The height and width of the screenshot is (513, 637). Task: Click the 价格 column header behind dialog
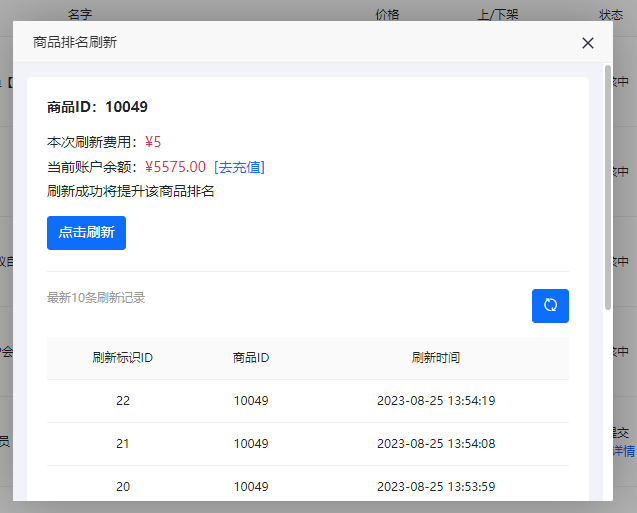[387, 14]
